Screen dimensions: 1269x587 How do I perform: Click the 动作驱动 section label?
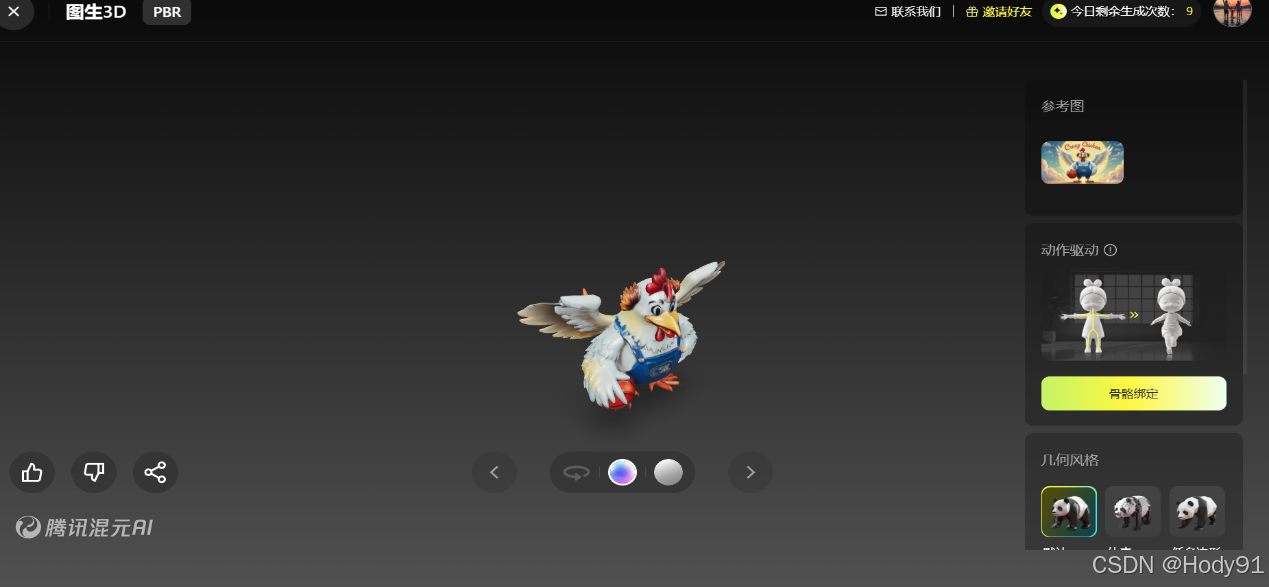coord(1070,250)
